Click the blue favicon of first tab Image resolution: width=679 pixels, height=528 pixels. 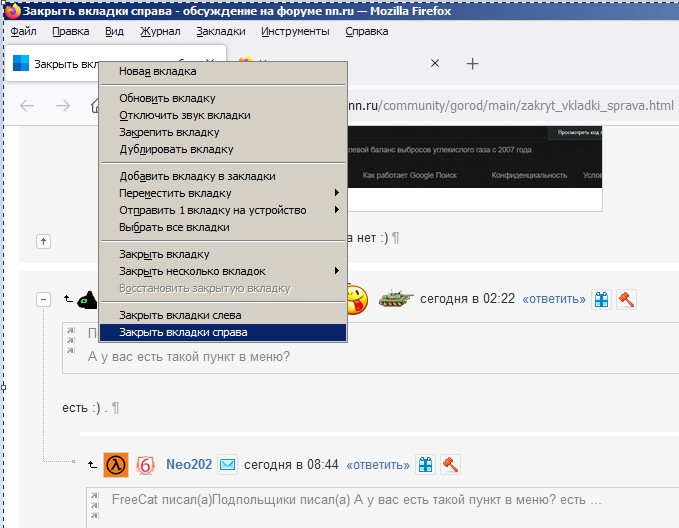[21, 63]
